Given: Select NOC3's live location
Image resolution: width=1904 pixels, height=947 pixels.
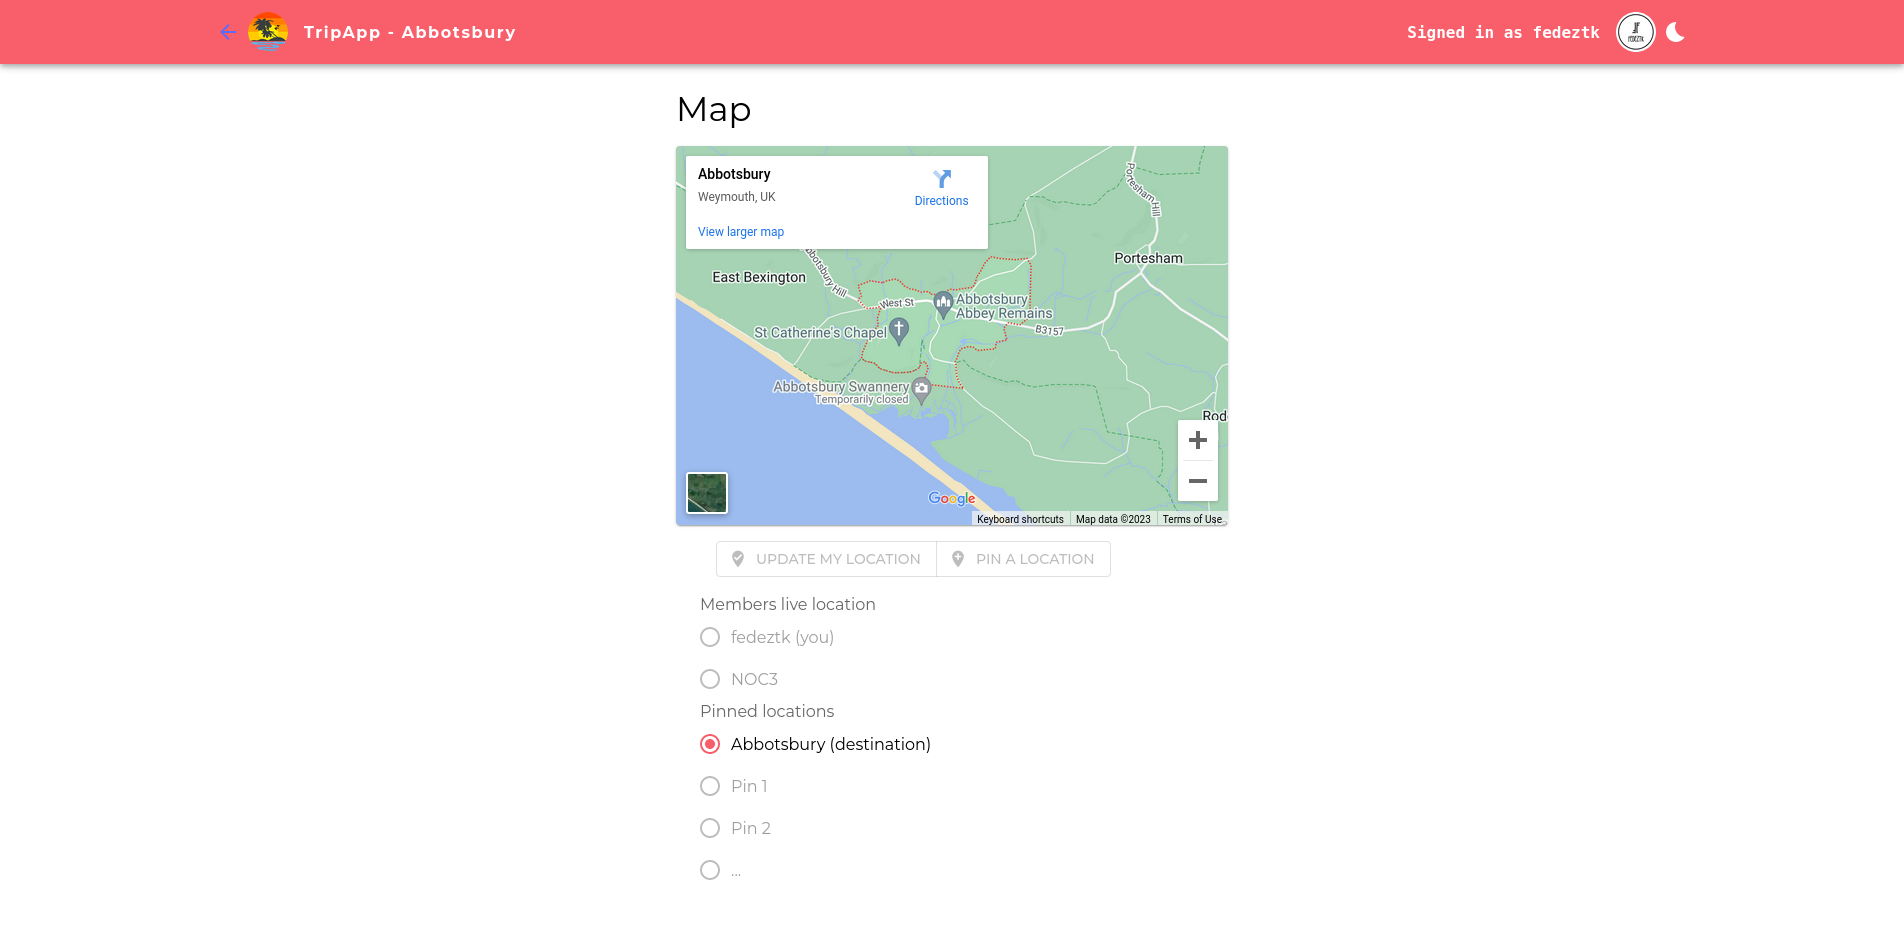Looking at the screenshot, I should 710,679.
